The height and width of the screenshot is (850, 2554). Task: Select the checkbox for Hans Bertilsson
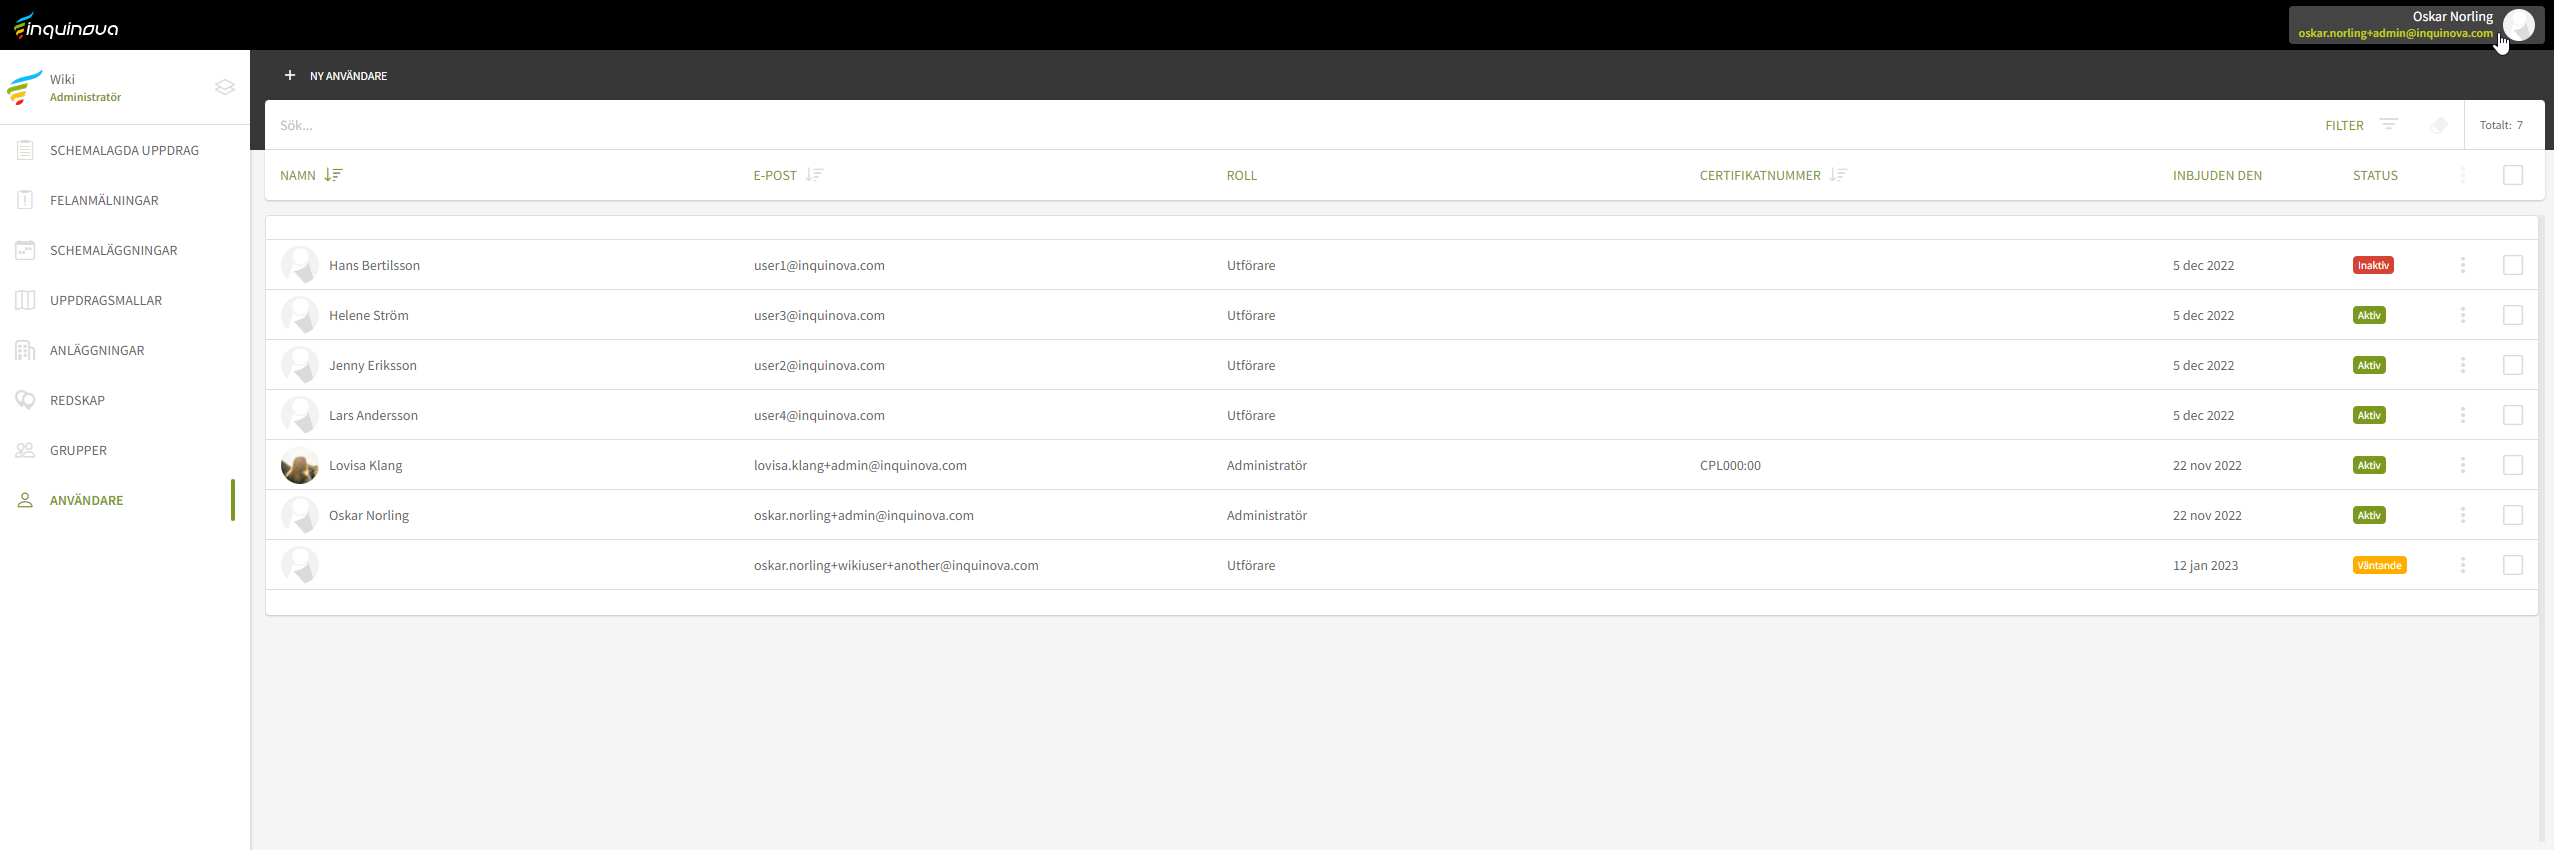pos(2512,265)
